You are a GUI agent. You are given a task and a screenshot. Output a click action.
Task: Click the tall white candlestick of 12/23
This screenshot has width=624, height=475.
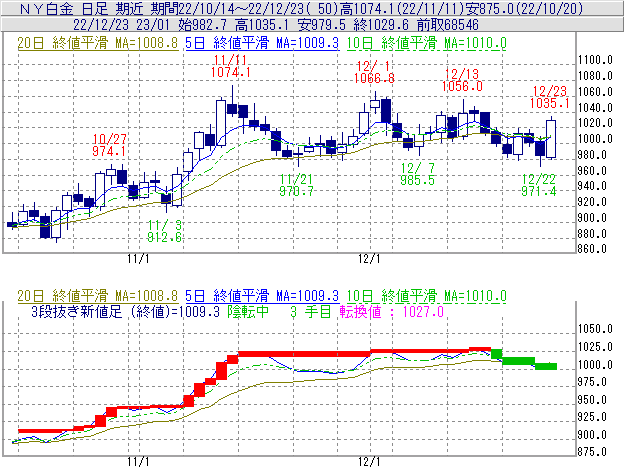[x=551, y=138]
